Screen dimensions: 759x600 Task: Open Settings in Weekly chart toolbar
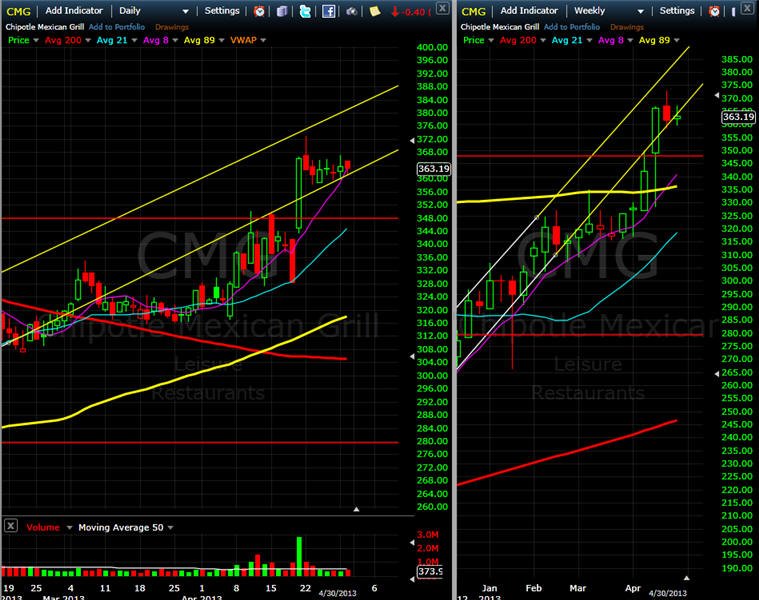pyautogui.click(x=677, y=11)
